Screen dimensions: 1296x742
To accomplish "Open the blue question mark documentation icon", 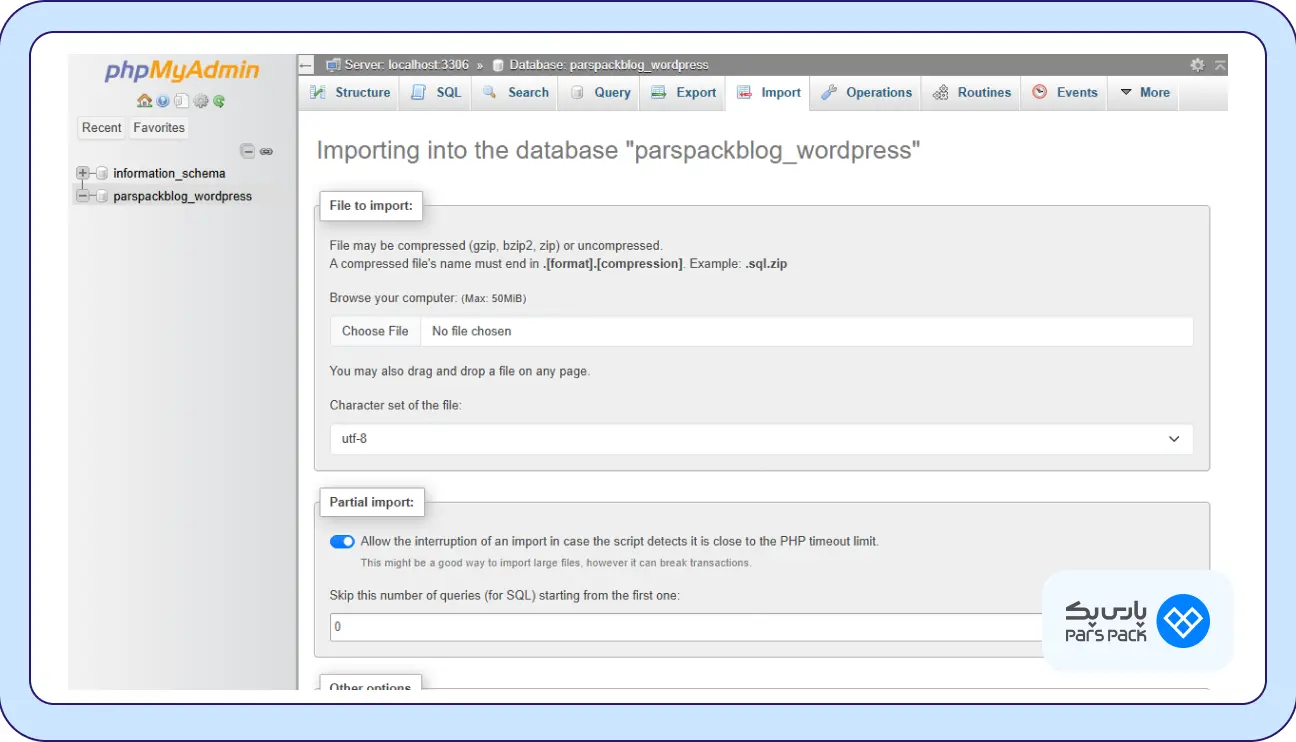I will (x=163, y=101).
